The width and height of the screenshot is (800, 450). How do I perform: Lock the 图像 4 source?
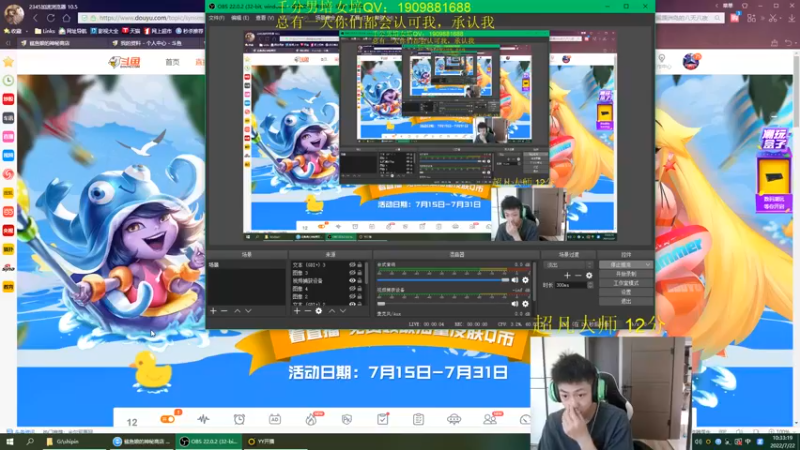360,289
